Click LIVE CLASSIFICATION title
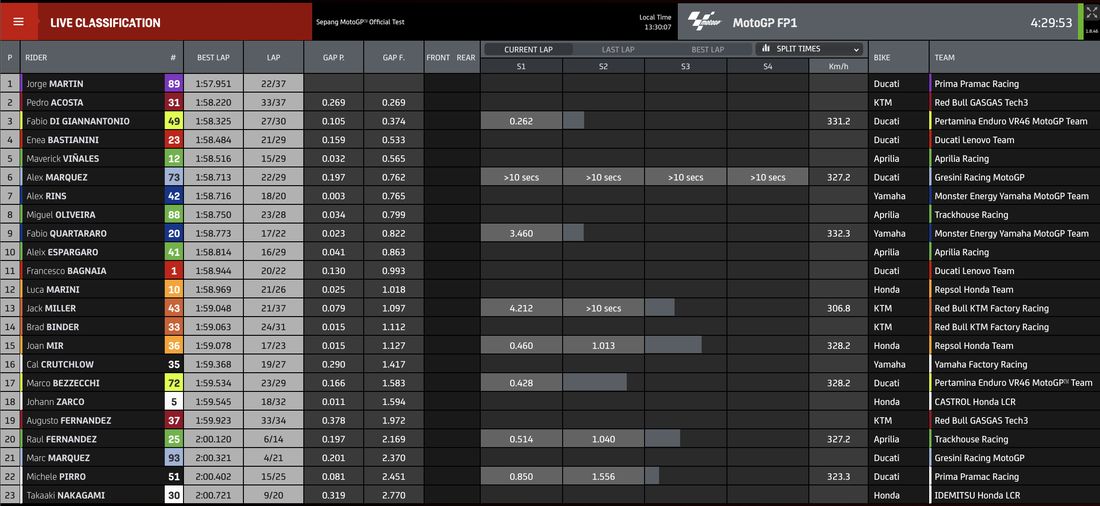Screen dimensions: 1100x506 click(x=105, y=22)
